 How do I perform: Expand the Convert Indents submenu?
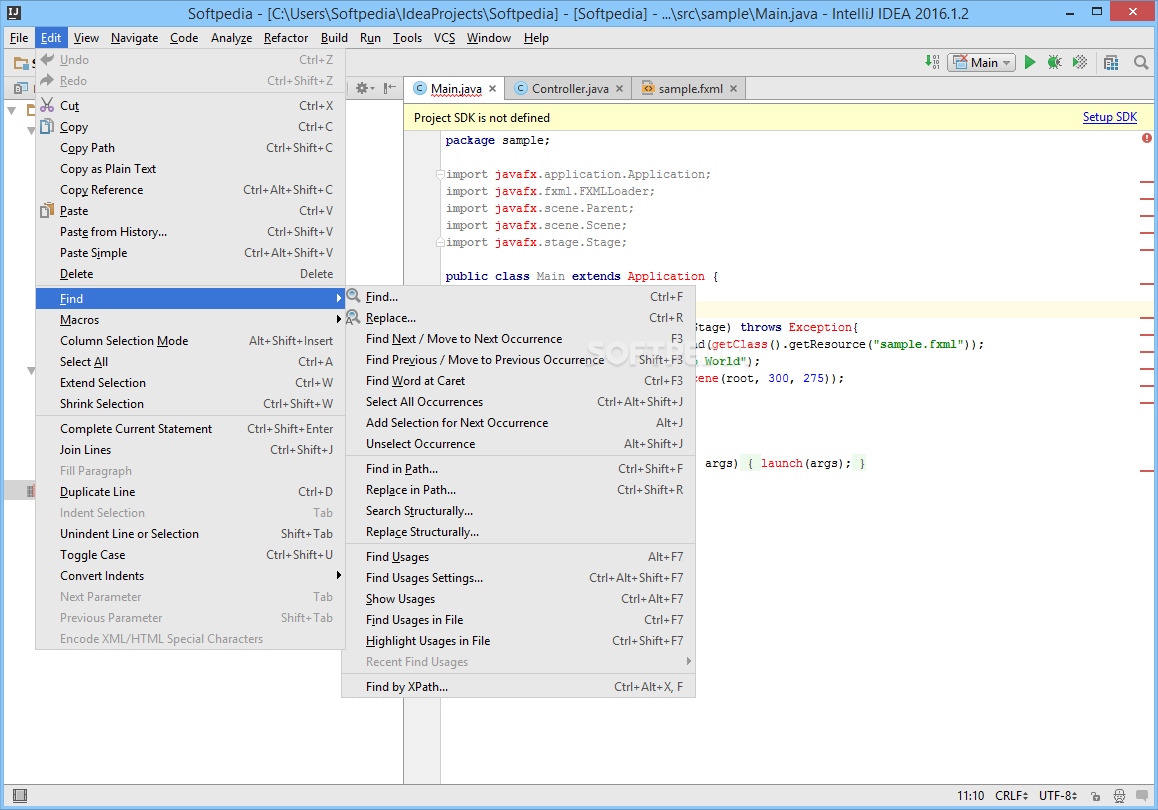coord(191,576)
